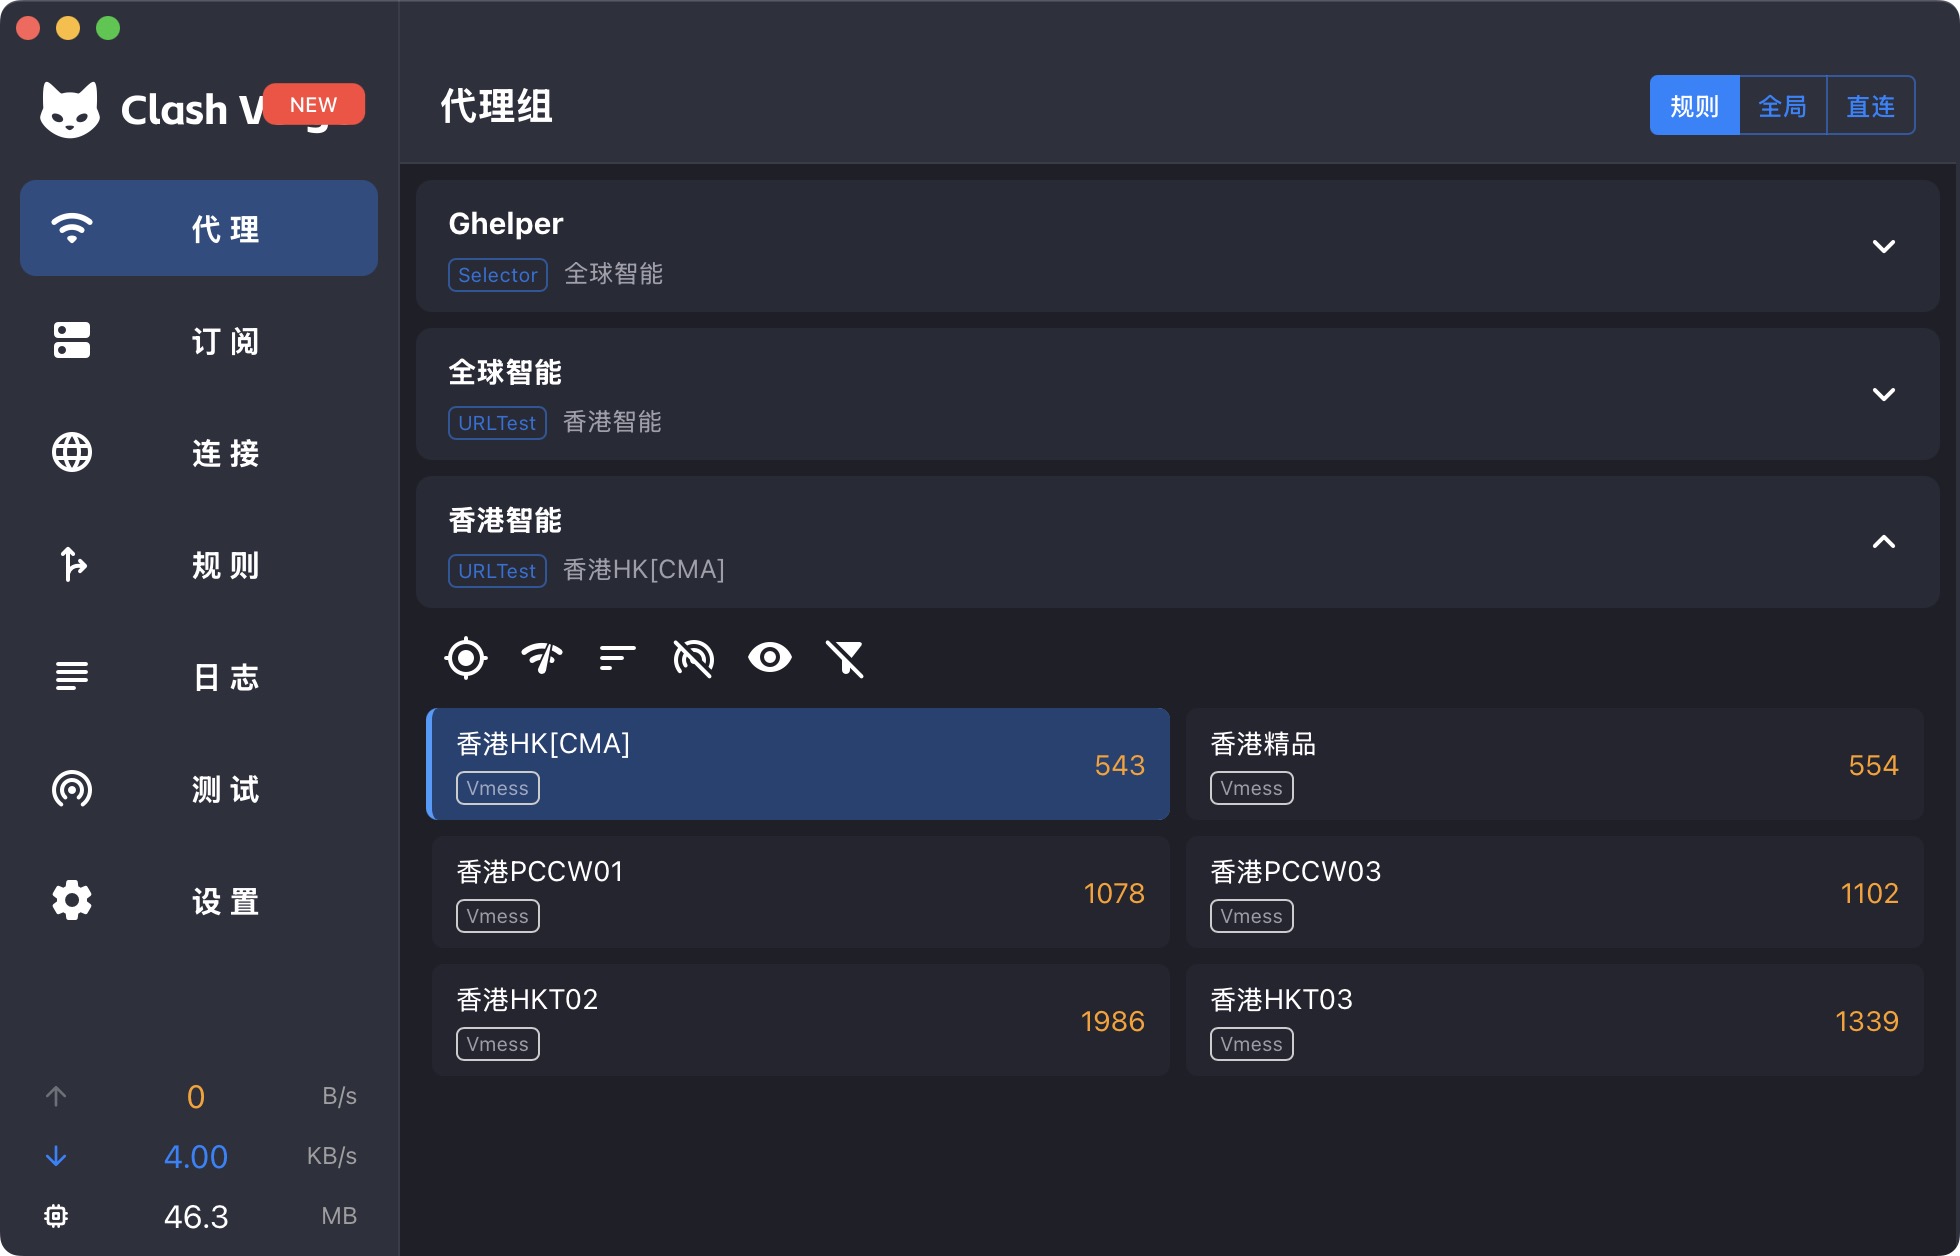Select the 香港精品 proxy node
This screenshot has width=1960, height=1256.
click(x=1554, y=764)
